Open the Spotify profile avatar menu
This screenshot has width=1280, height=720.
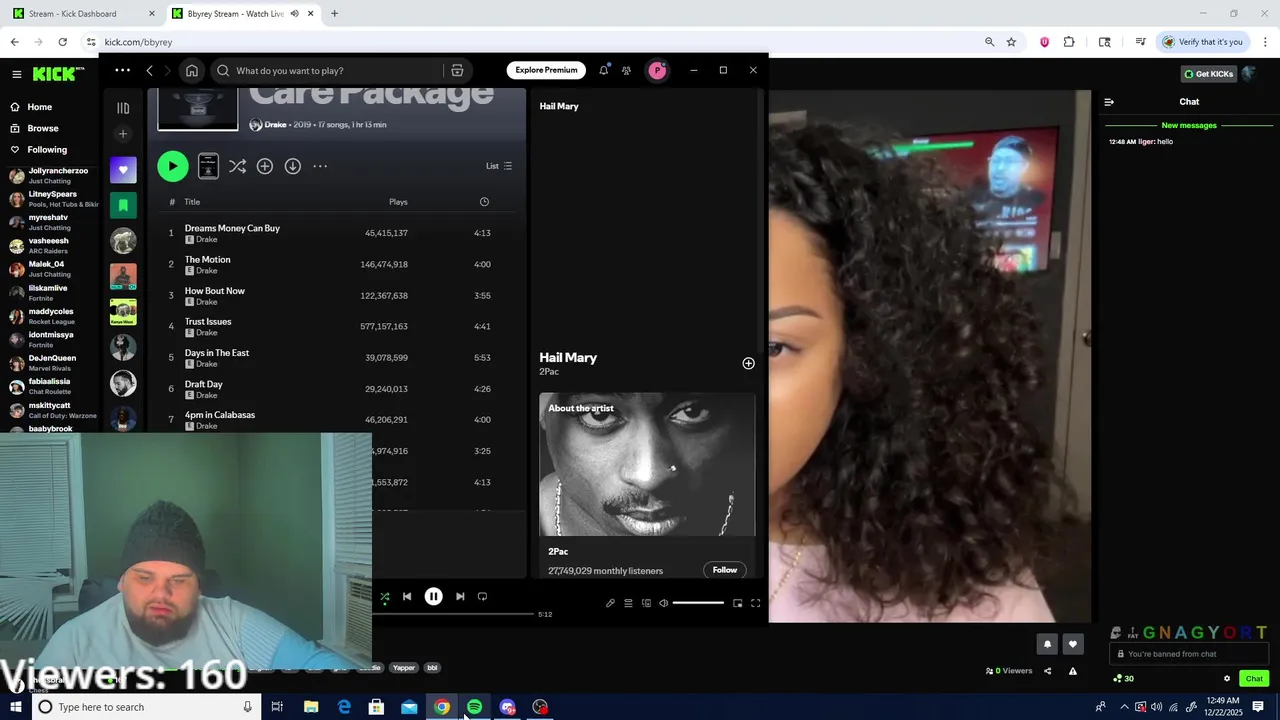(x=657, y=70)
